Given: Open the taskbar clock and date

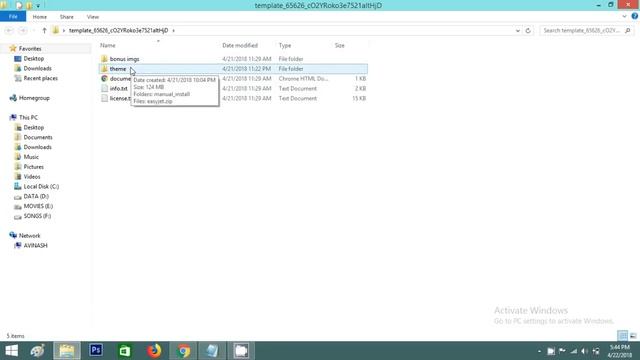Looking at the screenshot, I should click(619, 351).
